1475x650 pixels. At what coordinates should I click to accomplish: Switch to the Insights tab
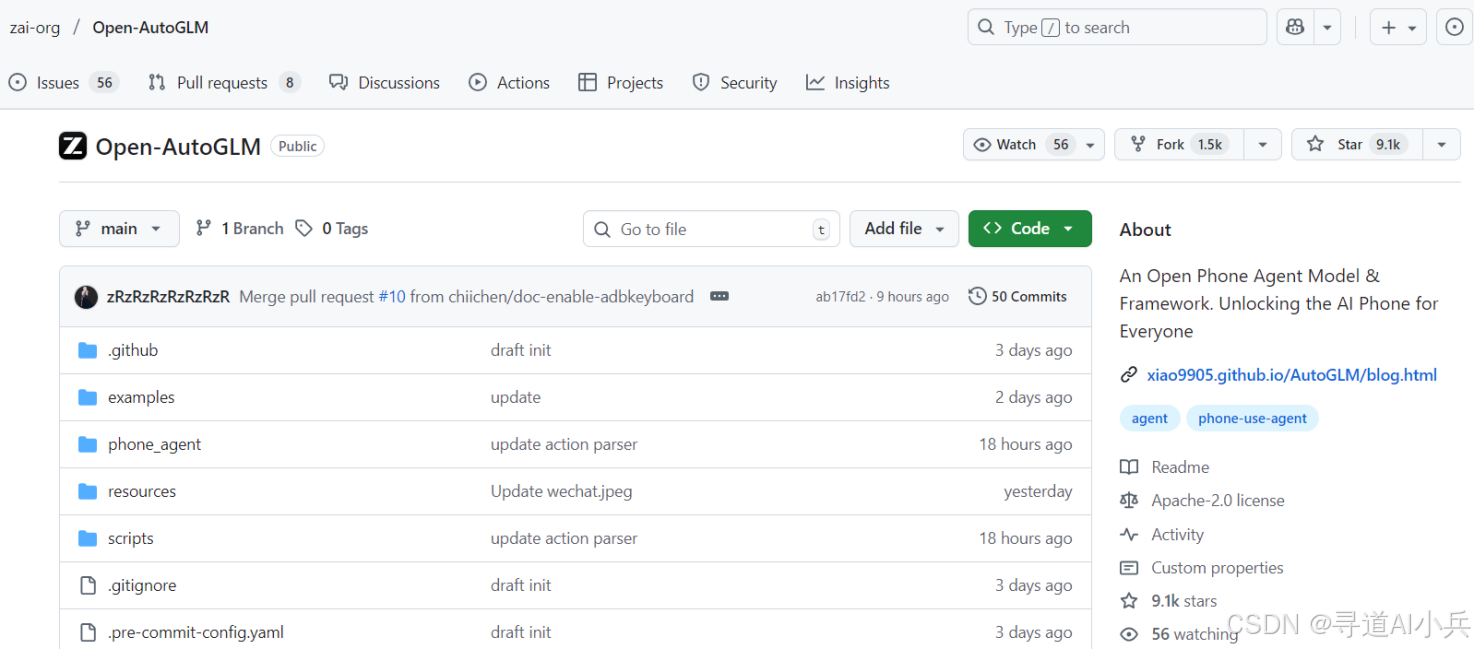tap(848, 83)
